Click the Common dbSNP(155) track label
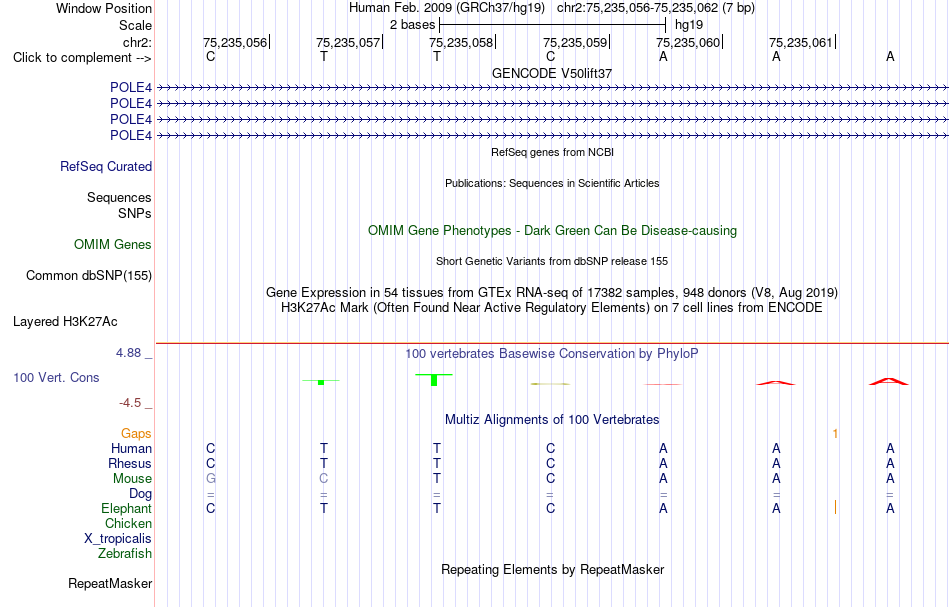Viewport: 950px width, 607px height. coord(89,276)
